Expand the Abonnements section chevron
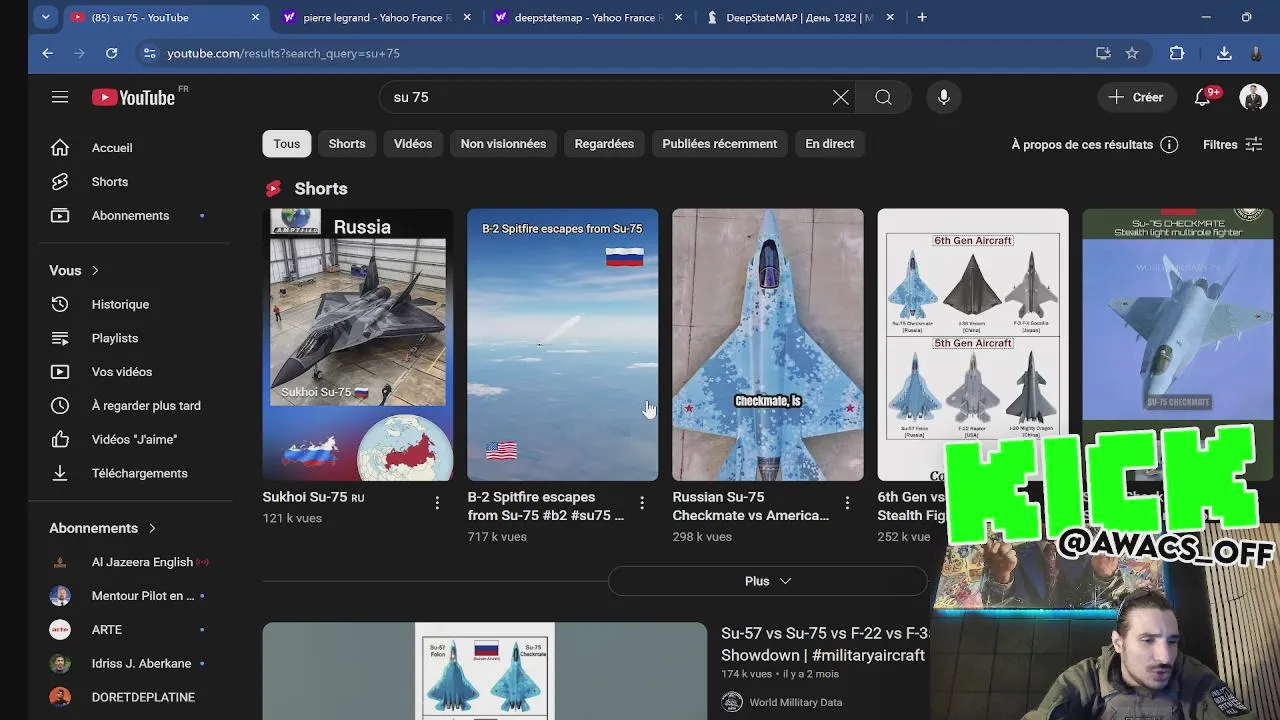 point(152,528)
